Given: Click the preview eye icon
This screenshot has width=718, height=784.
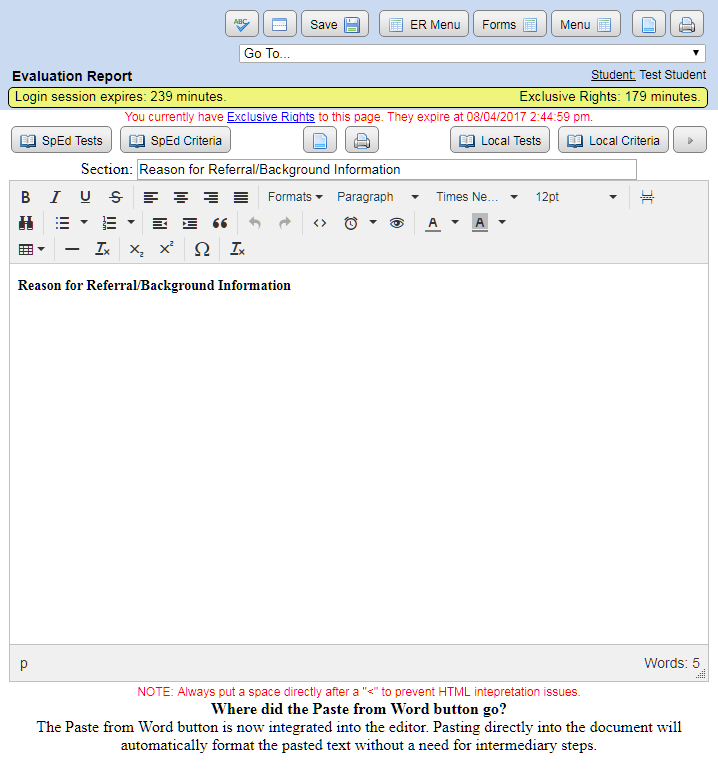Looking at the screenshot, I should point(397,223).
